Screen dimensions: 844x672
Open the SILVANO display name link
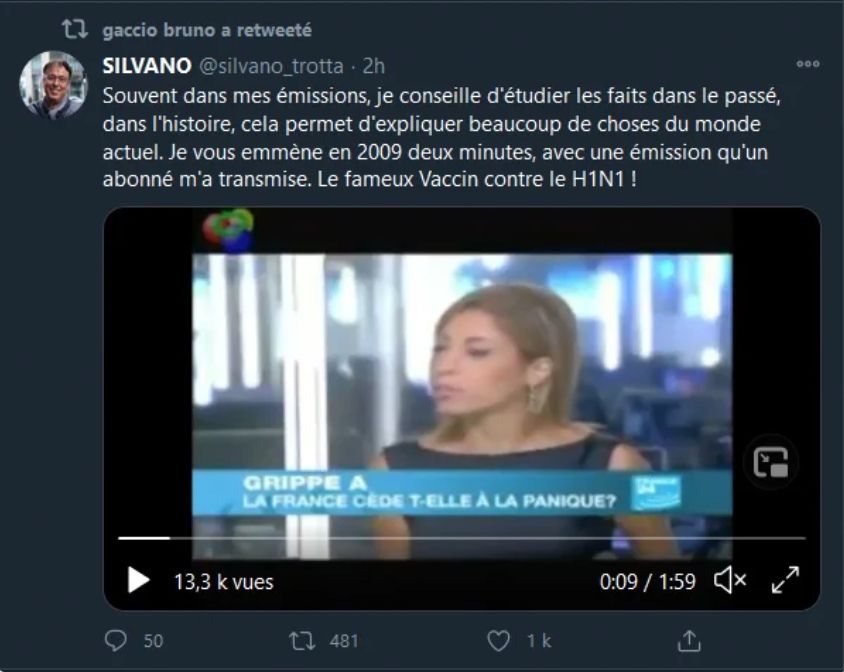[146, 66]
